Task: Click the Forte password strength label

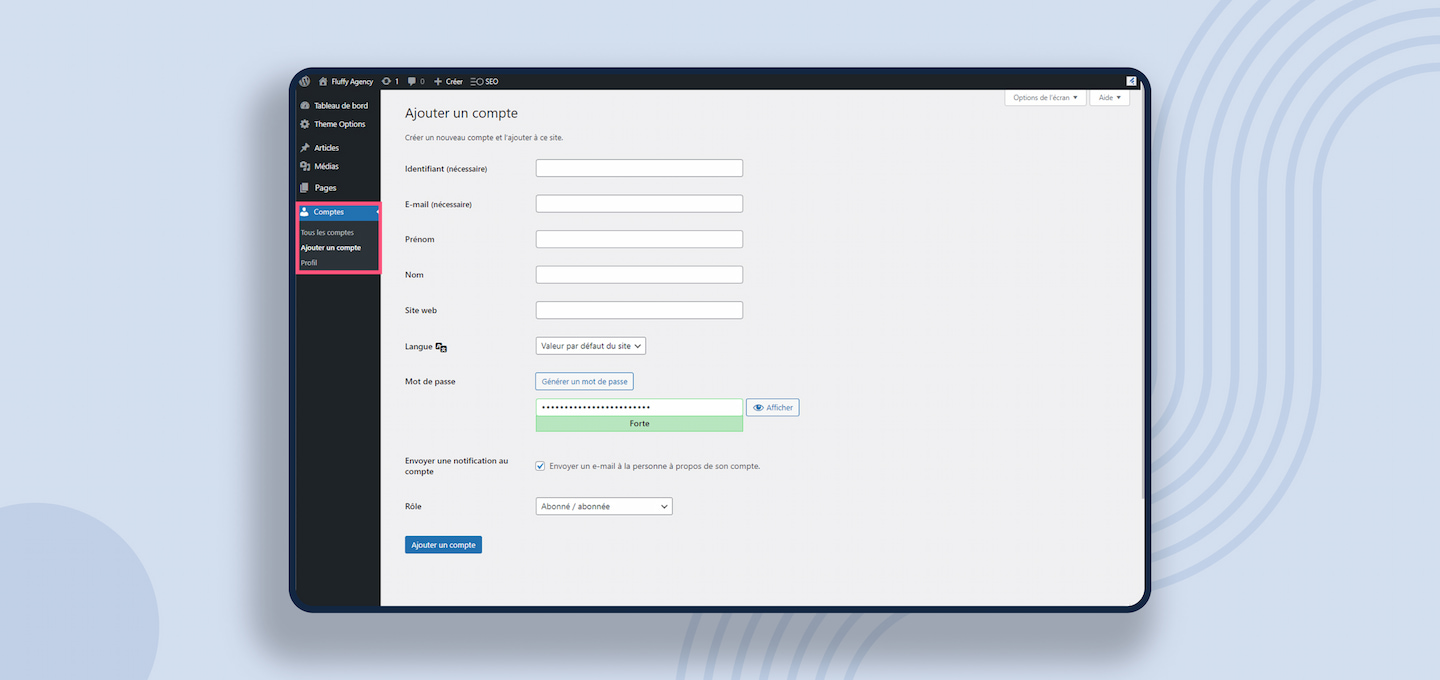Action: coord(639,424)
